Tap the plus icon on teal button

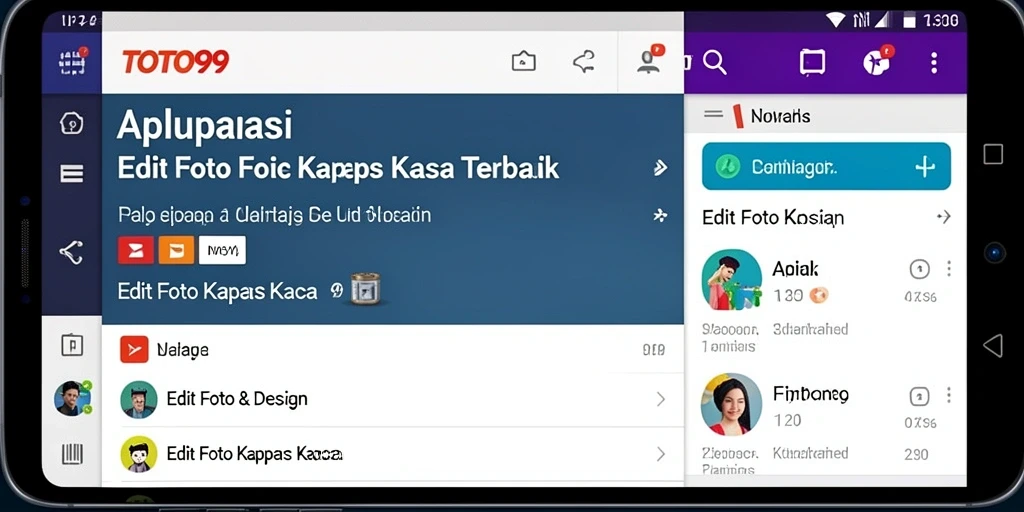pos(925,167)
